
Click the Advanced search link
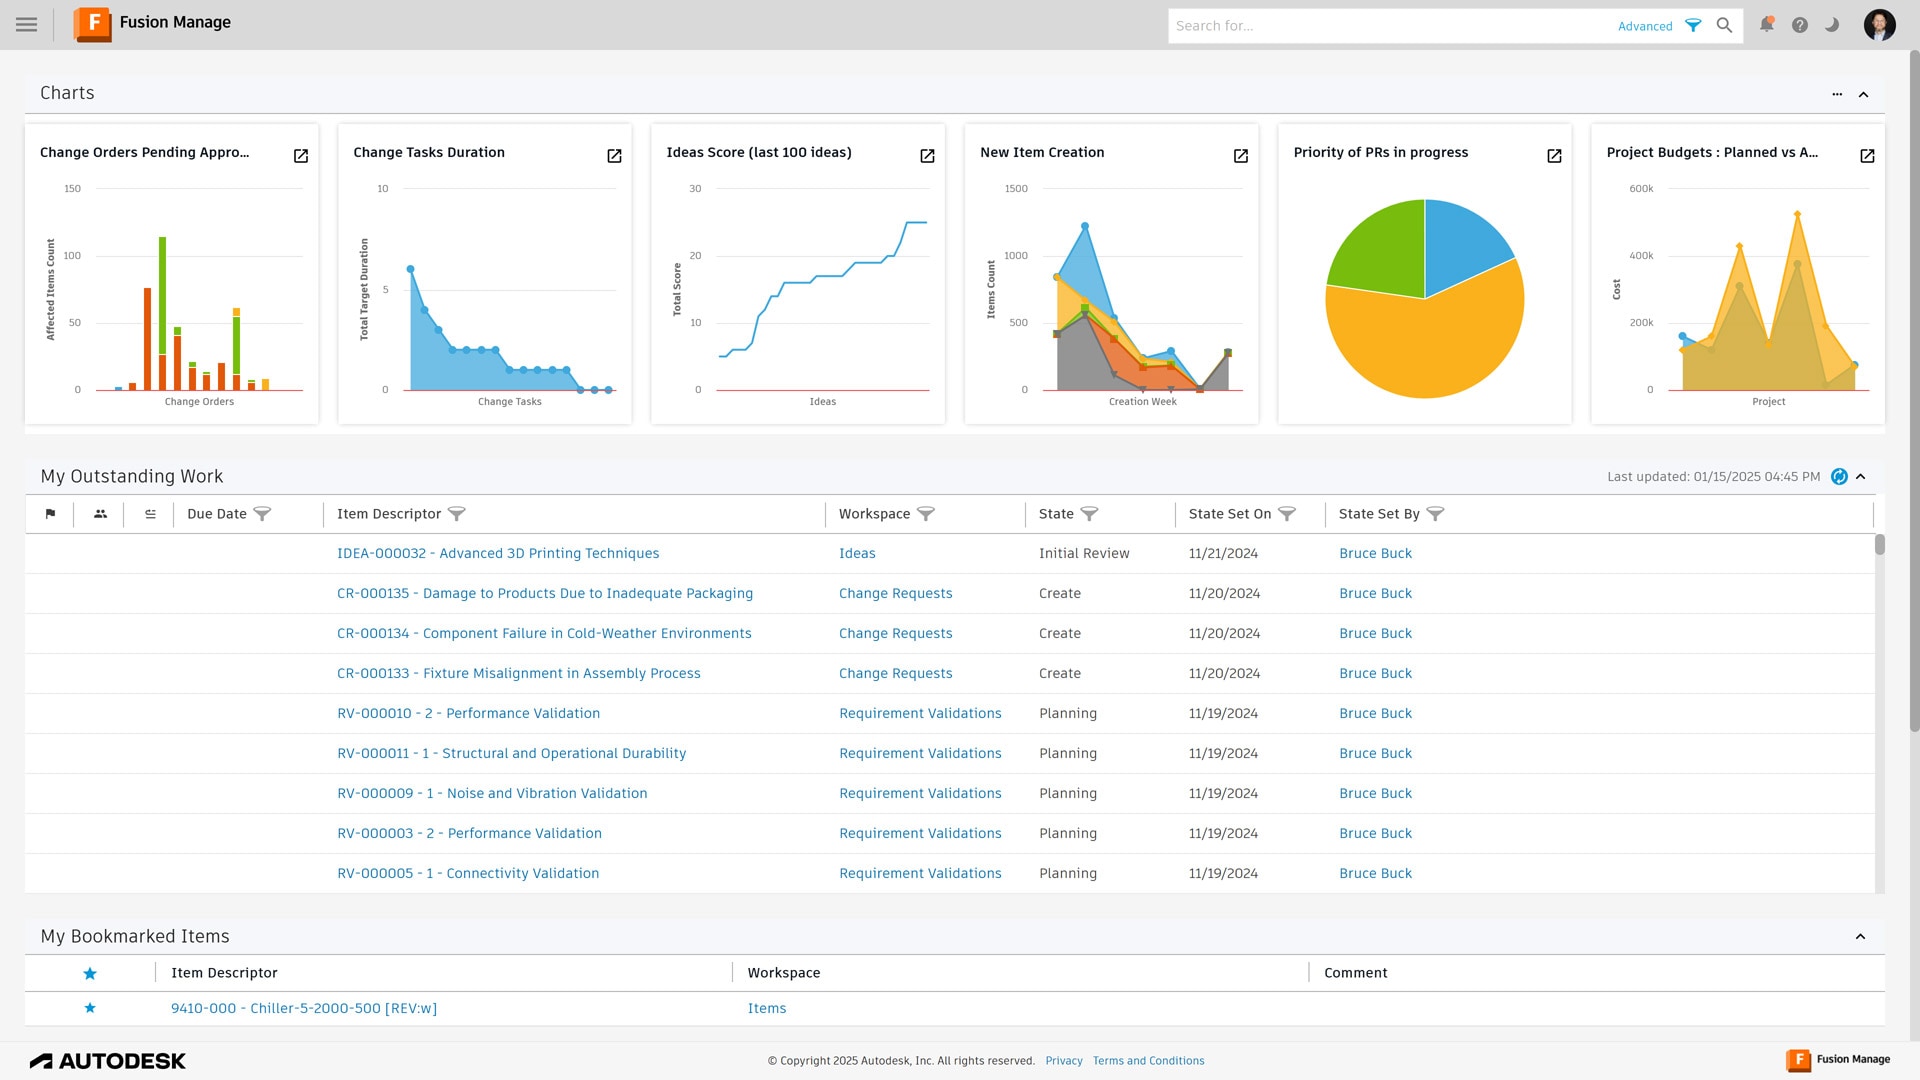pyautogui.click(x=1645, y=26)
